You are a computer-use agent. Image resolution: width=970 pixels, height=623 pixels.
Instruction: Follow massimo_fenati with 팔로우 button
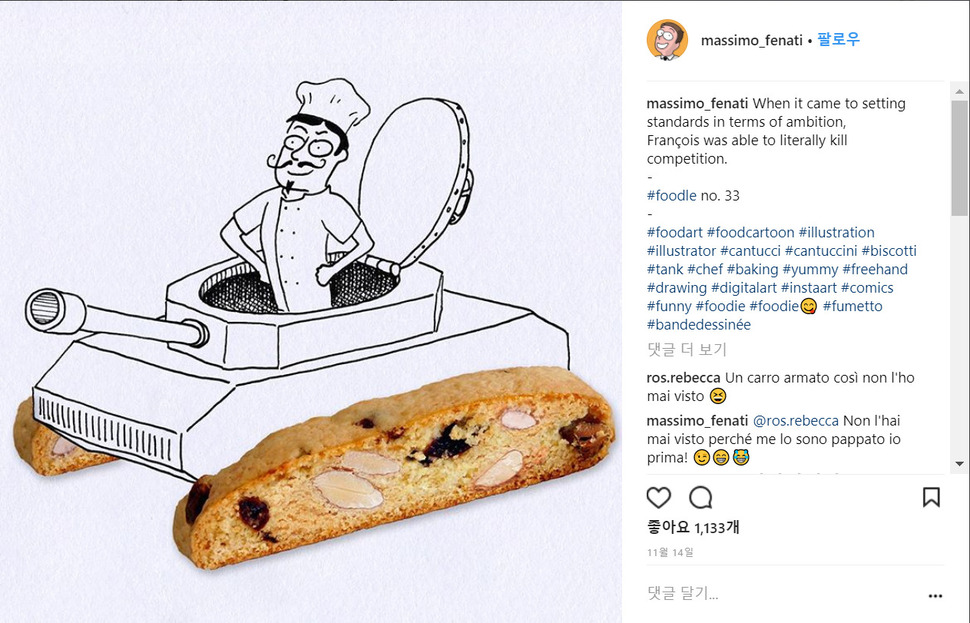pyautogui.click(x=838, y=40)
